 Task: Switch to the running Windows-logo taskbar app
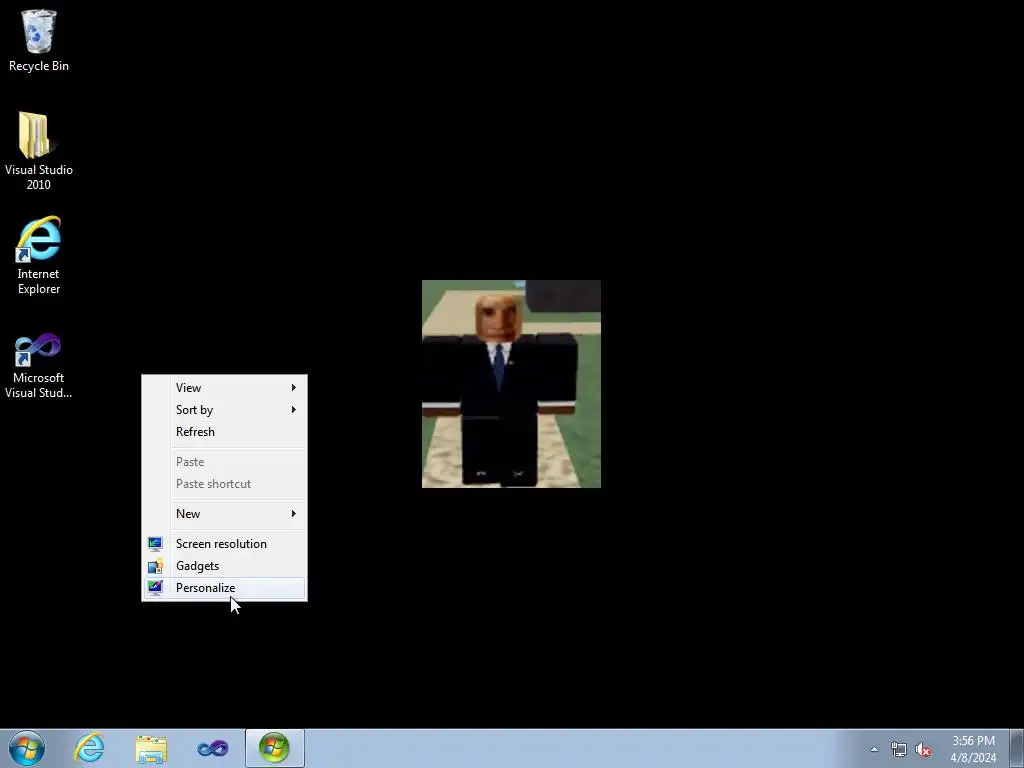point(274,748)
